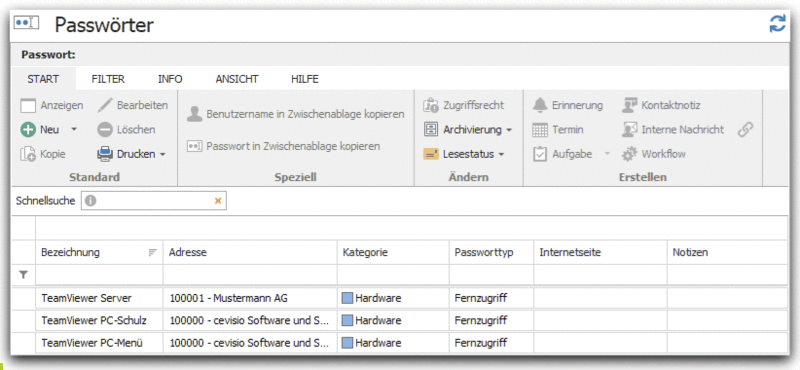Image resolution: width=800 pixels, height=370 pixels.
Task: Select the TeamViewer PC-Schulz entry
Action: point(94,320)
